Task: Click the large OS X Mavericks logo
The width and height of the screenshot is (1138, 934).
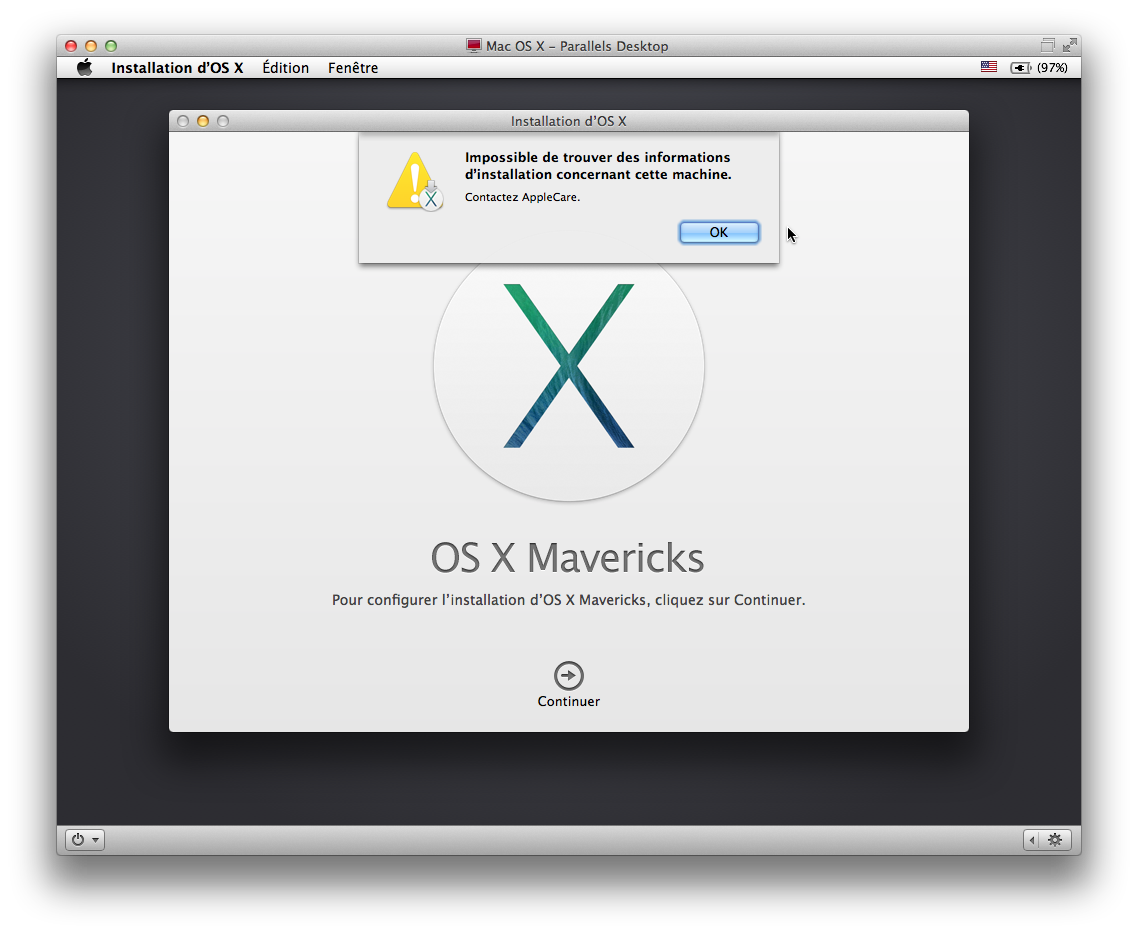Action: coord(568,366)
